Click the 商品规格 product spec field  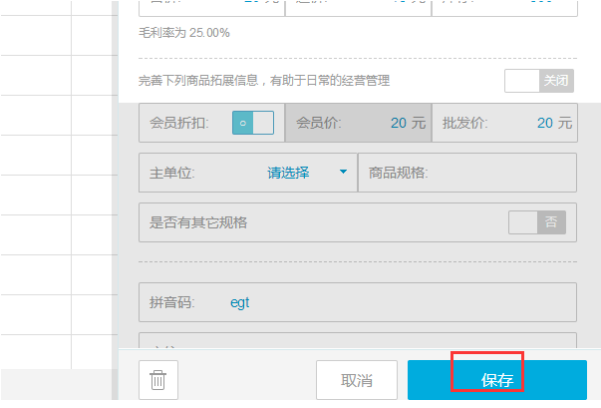[468, 172]
